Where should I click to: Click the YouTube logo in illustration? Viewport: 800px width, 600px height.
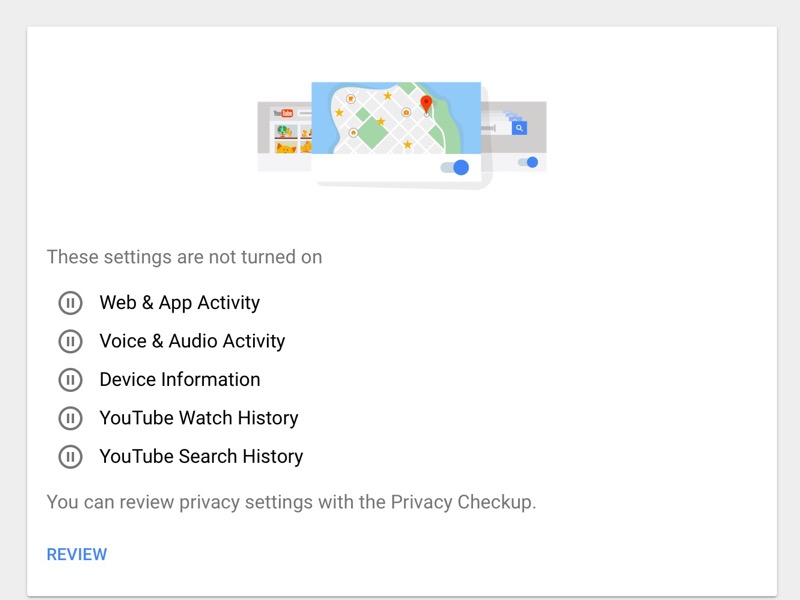coord(283,113)
